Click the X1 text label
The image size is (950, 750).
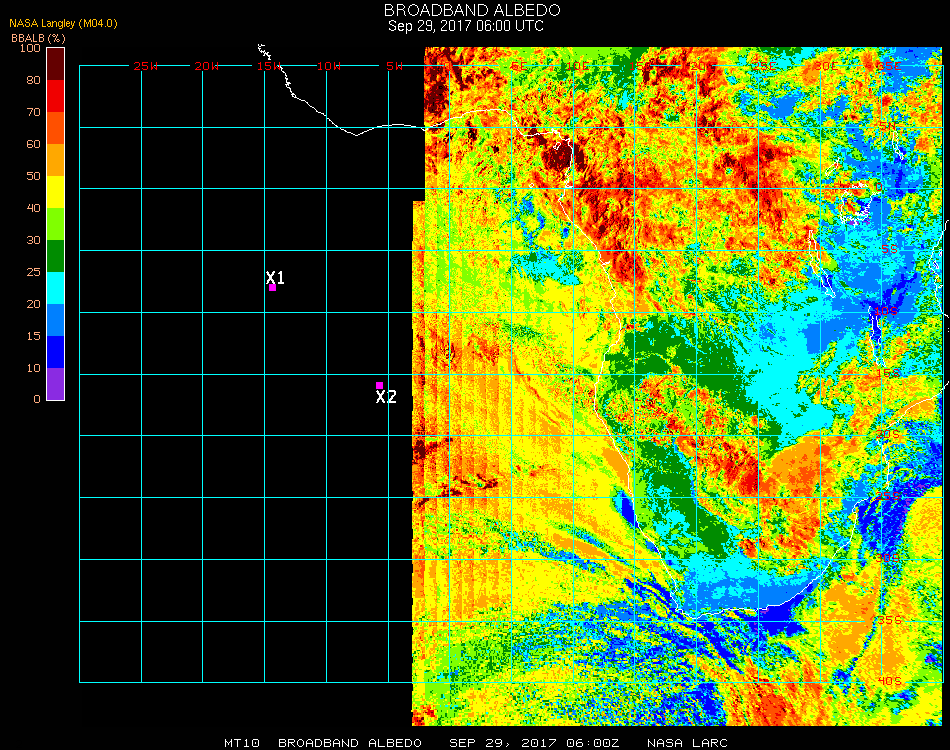(275, 277)
